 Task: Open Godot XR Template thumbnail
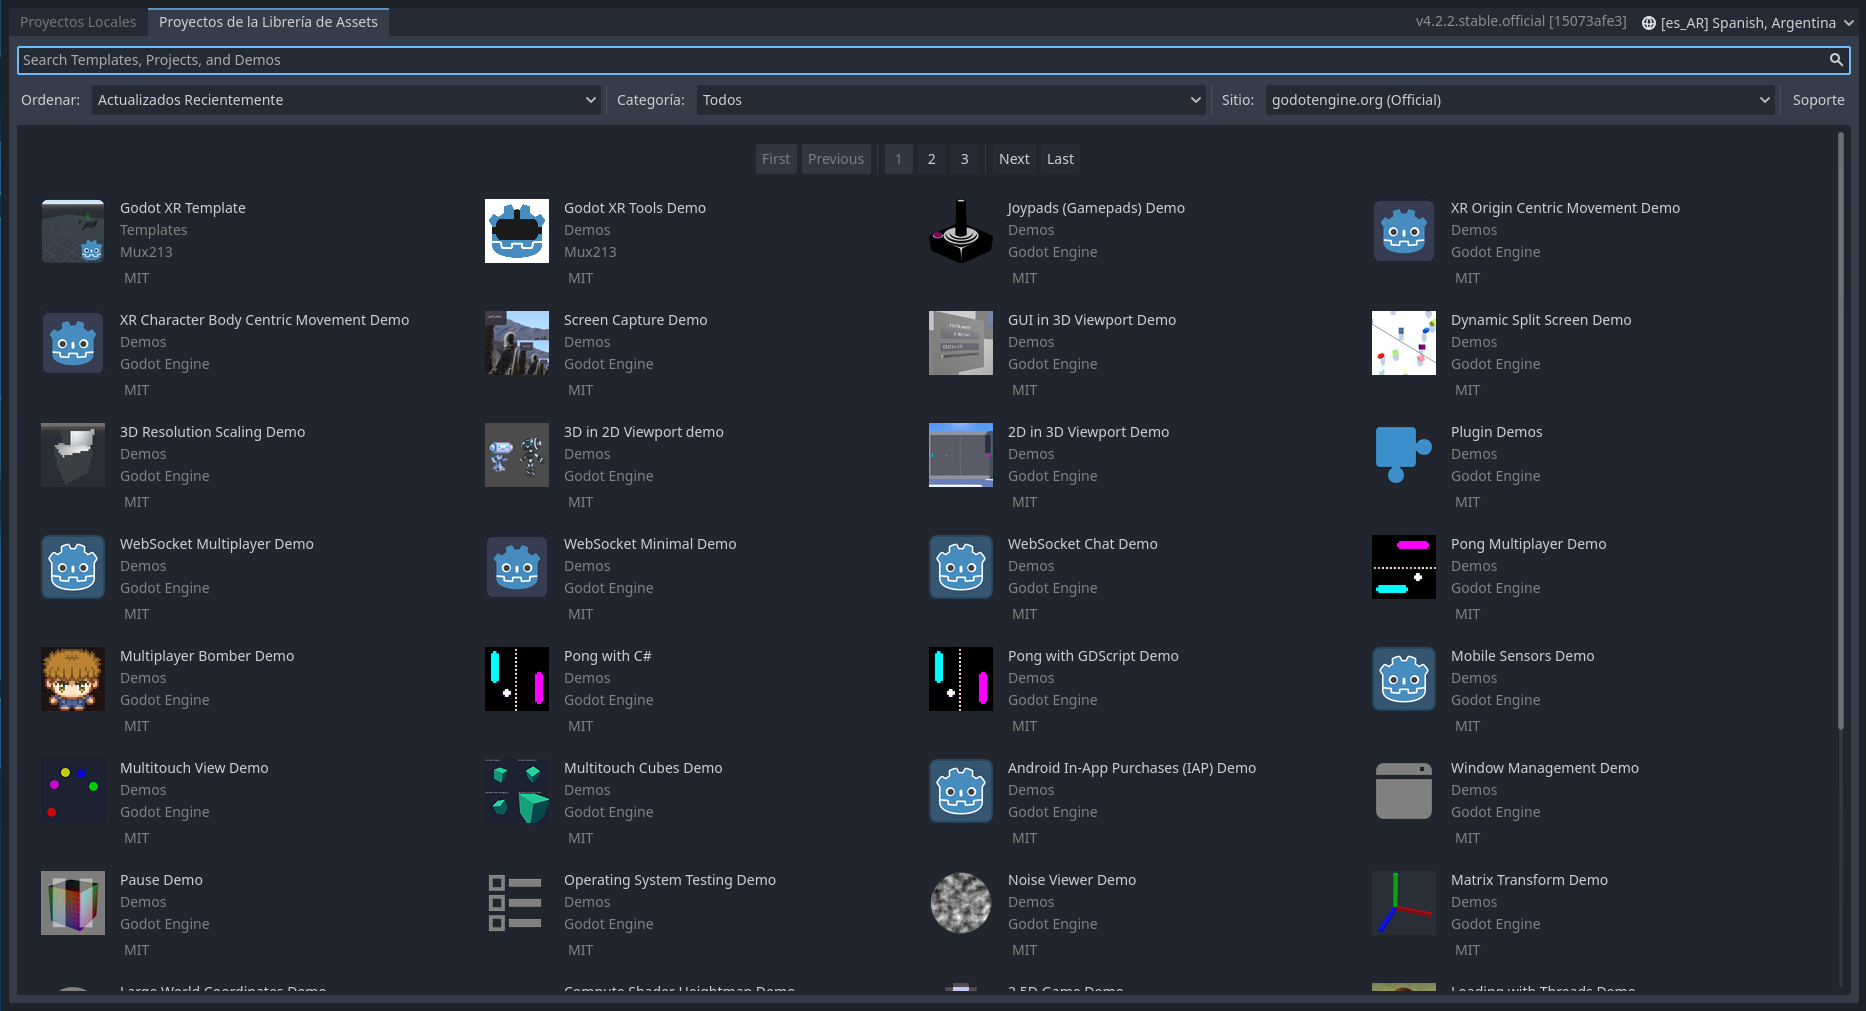(73, 231)
